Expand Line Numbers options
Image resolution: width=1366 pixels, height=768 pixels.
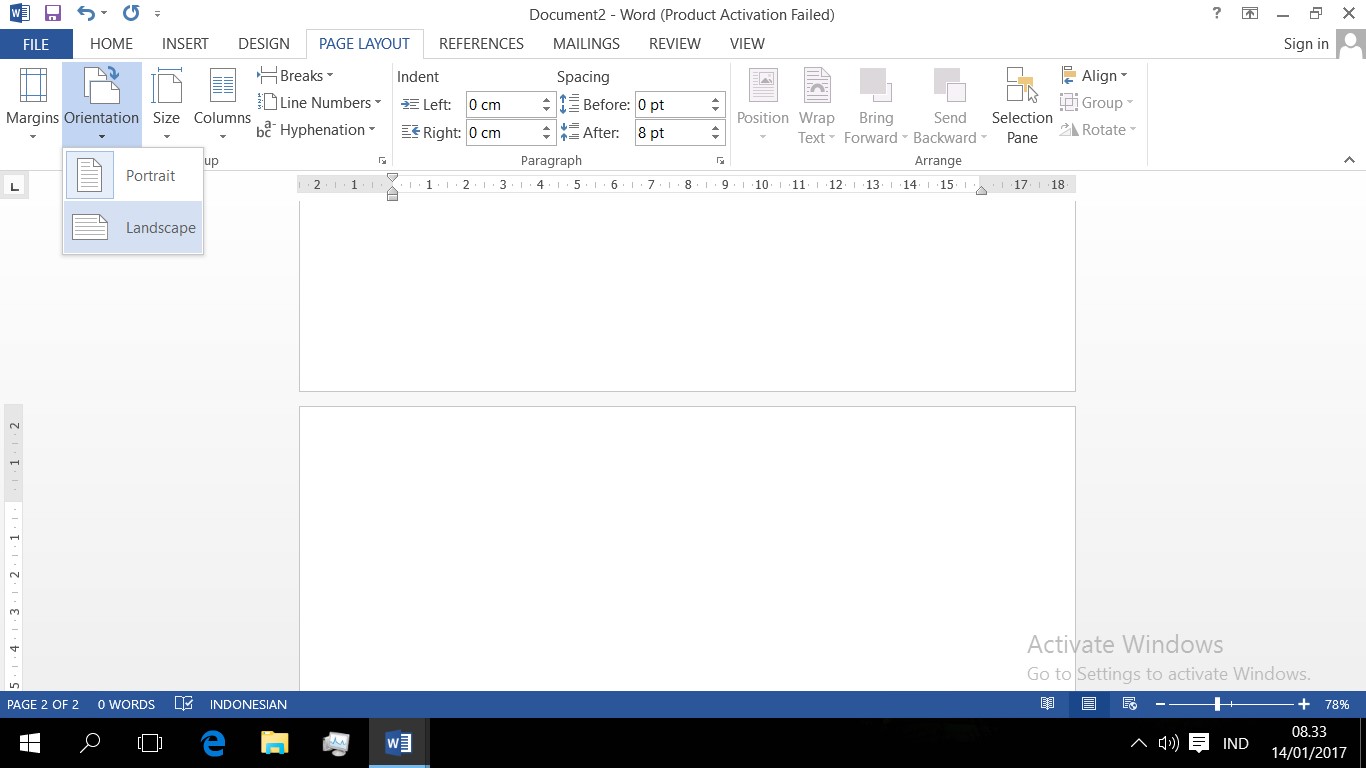[x=320, y=103]
